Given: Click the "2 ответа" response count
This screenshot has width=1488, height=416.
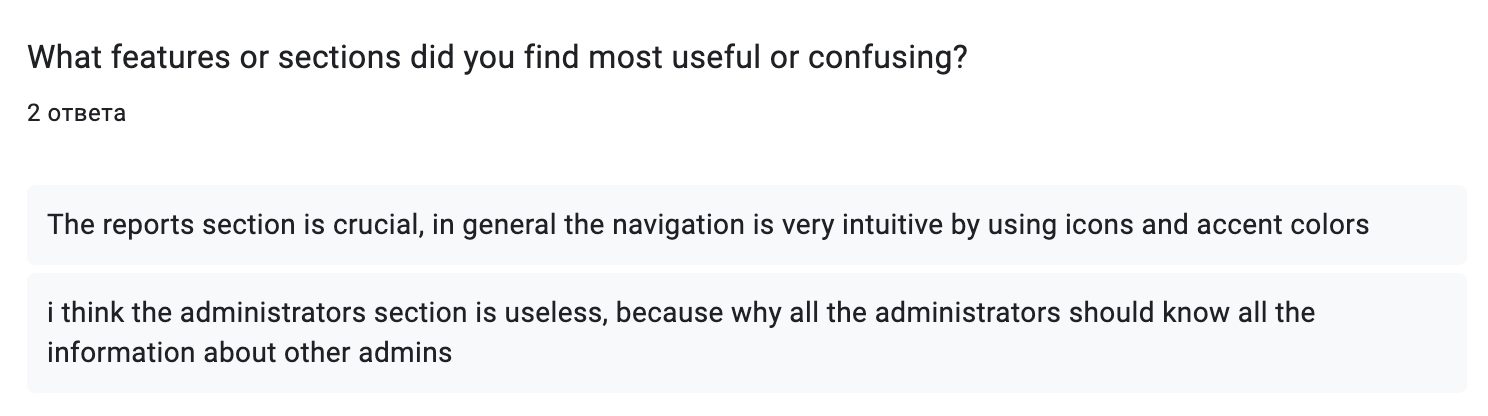Looking at the screenshot, I should (x=77, y=114).
